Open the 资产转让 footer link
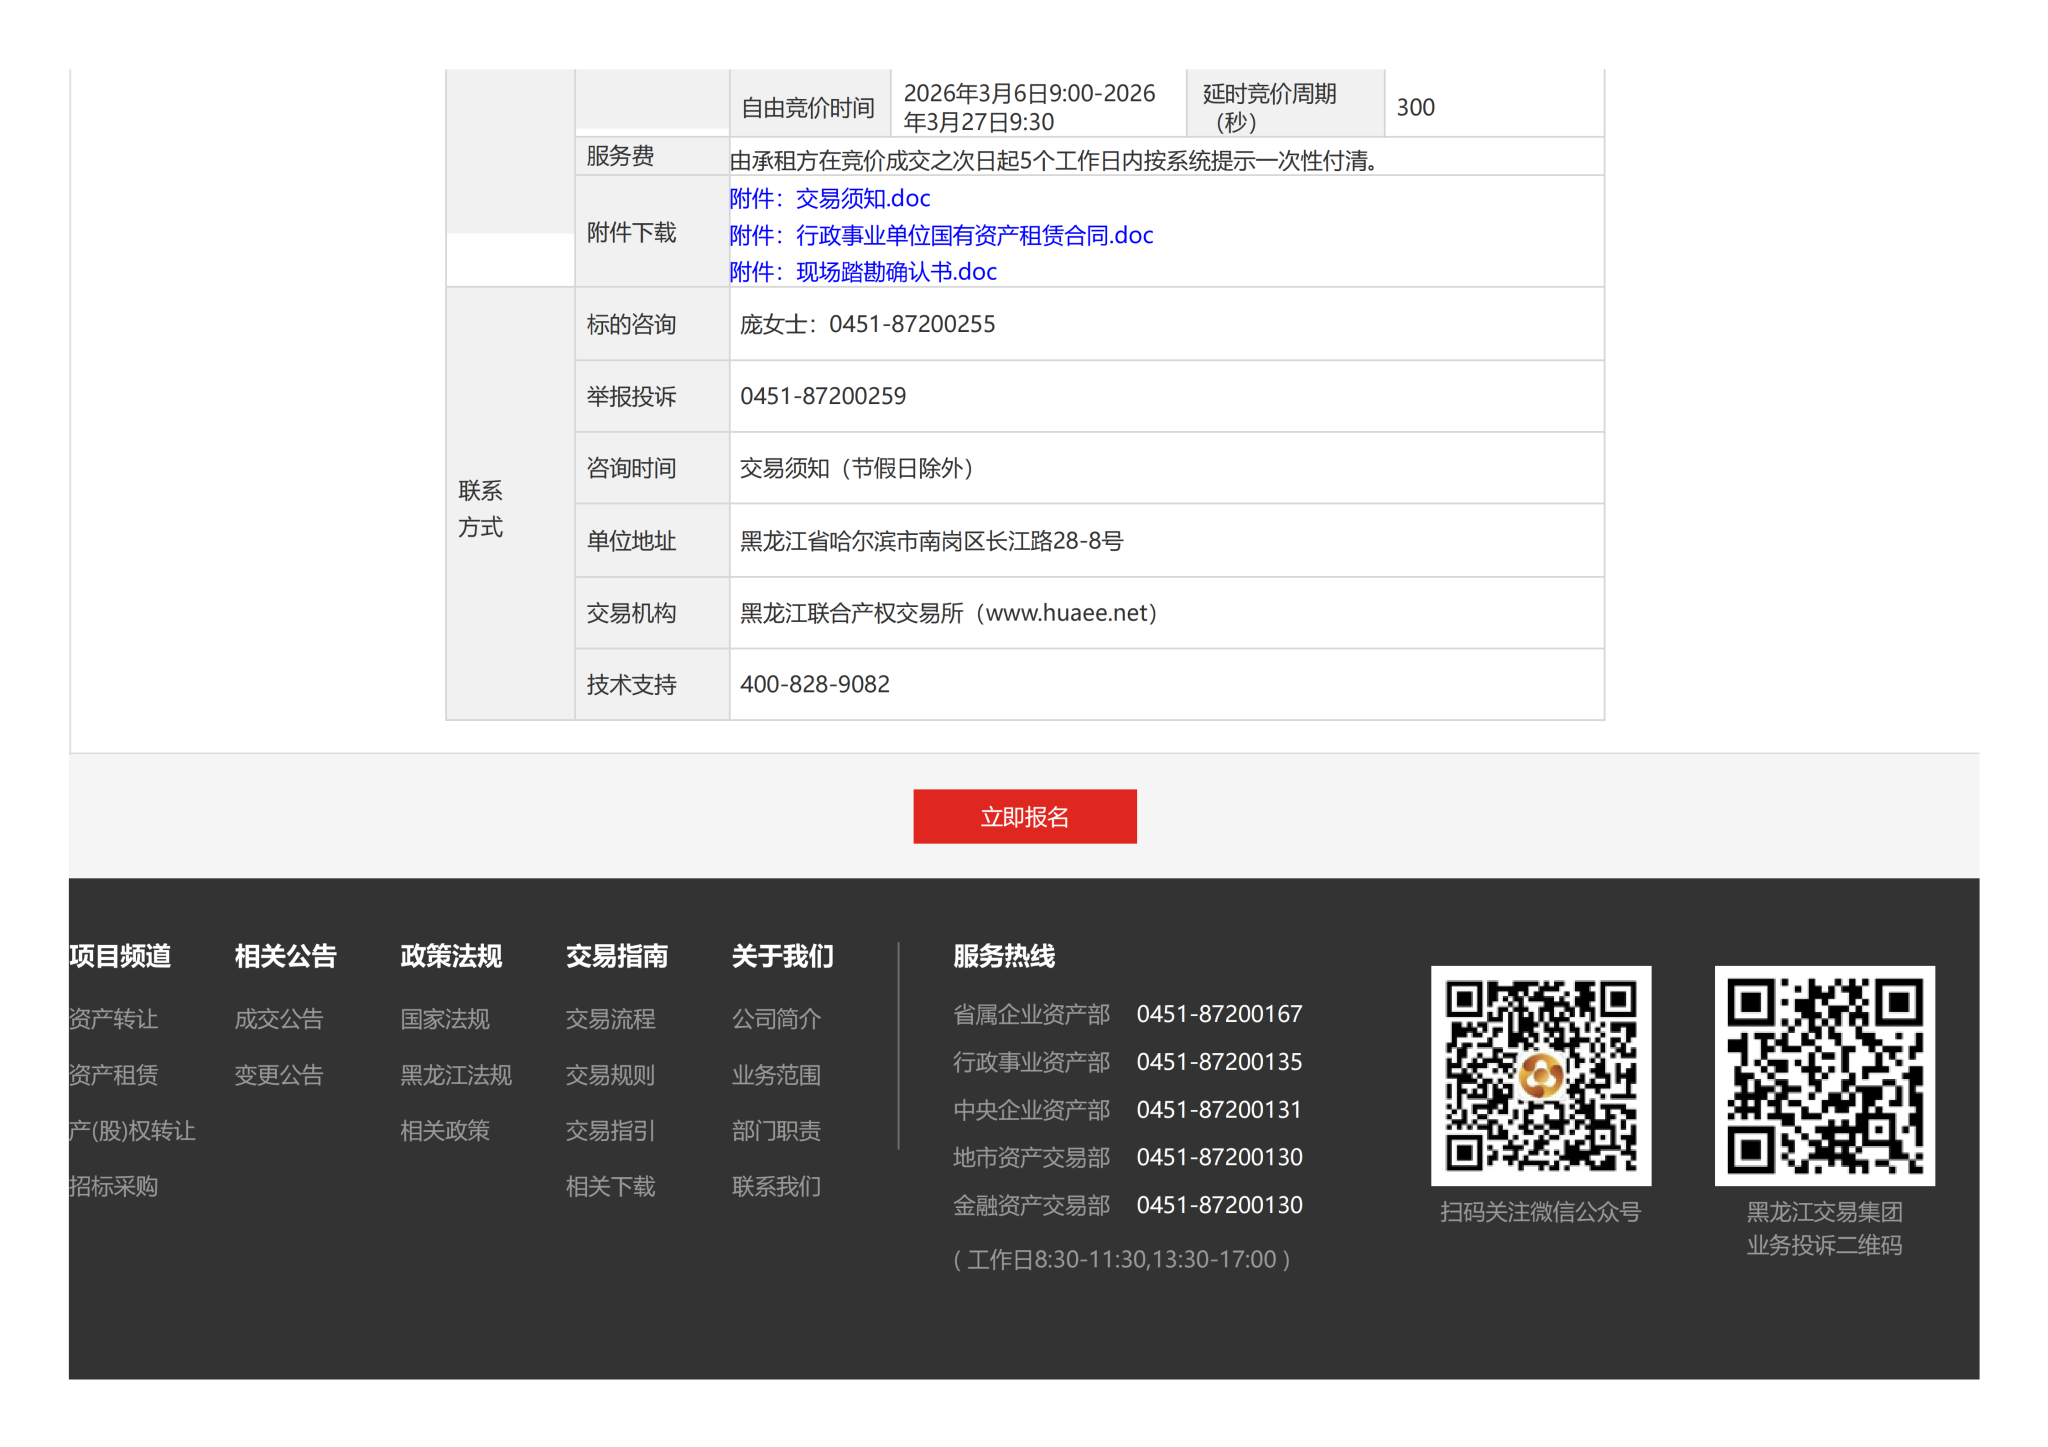Viewport: 2048px width, 1447px height. click(113, 1019)
